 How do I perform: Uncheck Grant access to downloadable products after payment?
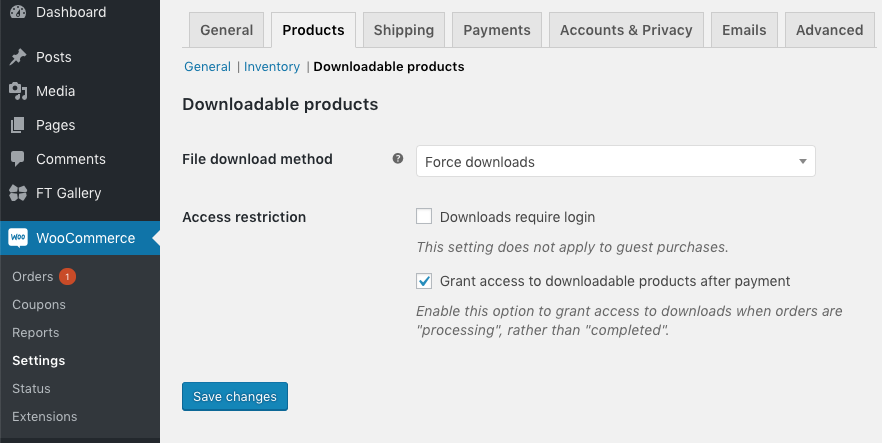[424, 281]
